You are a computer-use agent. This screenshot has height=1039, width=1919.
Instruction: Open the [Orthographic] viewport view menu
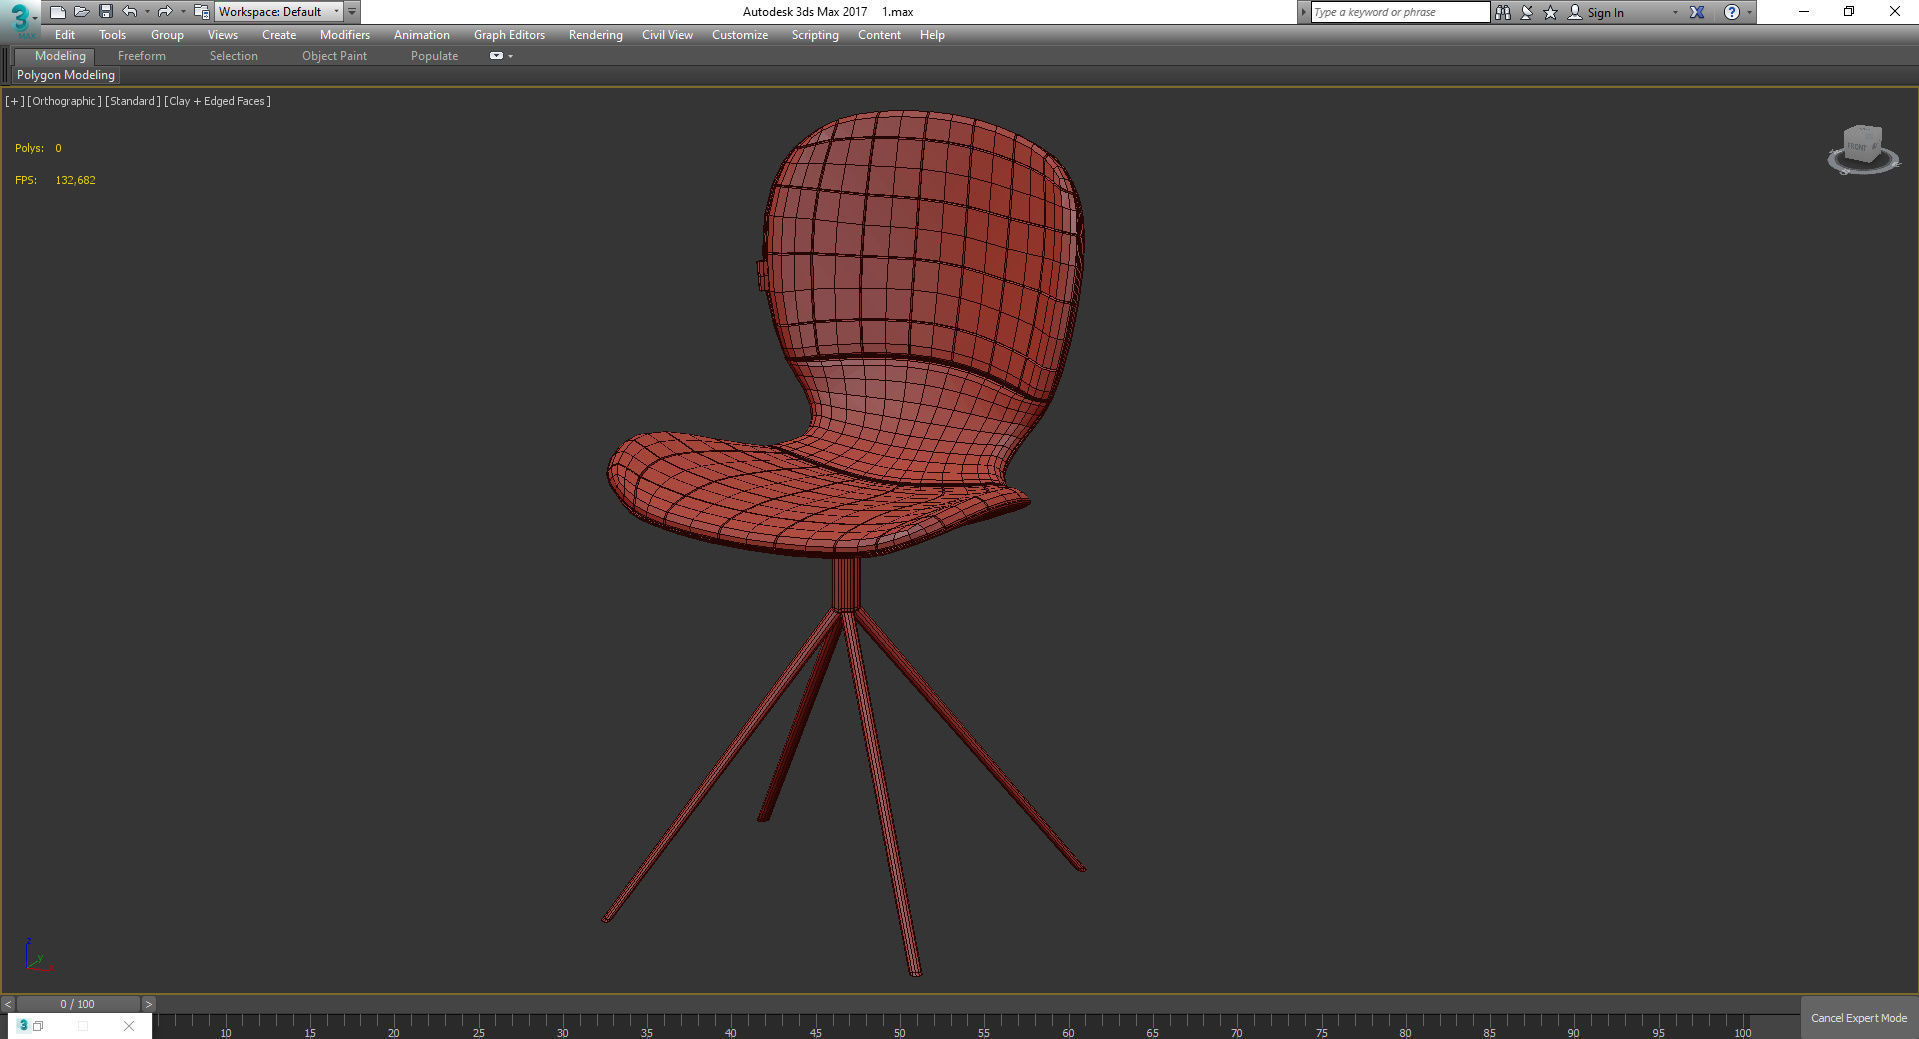point(64,101)
